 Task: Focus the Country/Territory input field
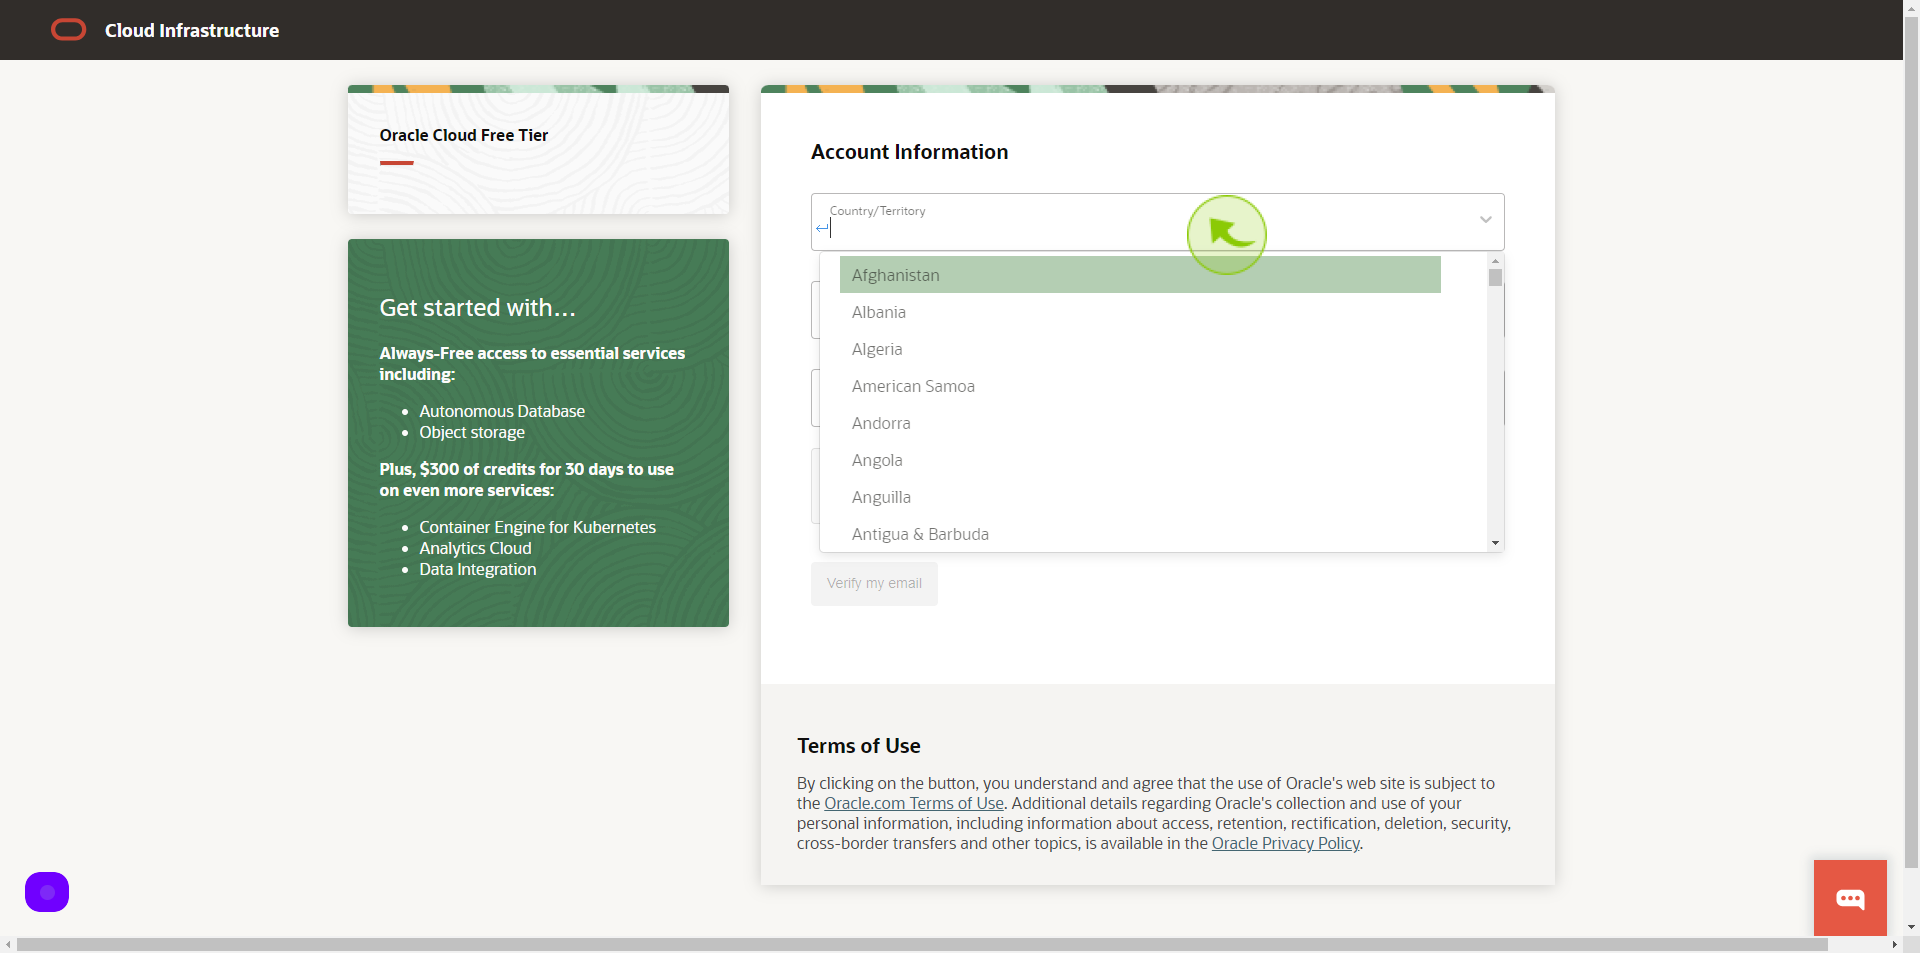point(1157,222)
